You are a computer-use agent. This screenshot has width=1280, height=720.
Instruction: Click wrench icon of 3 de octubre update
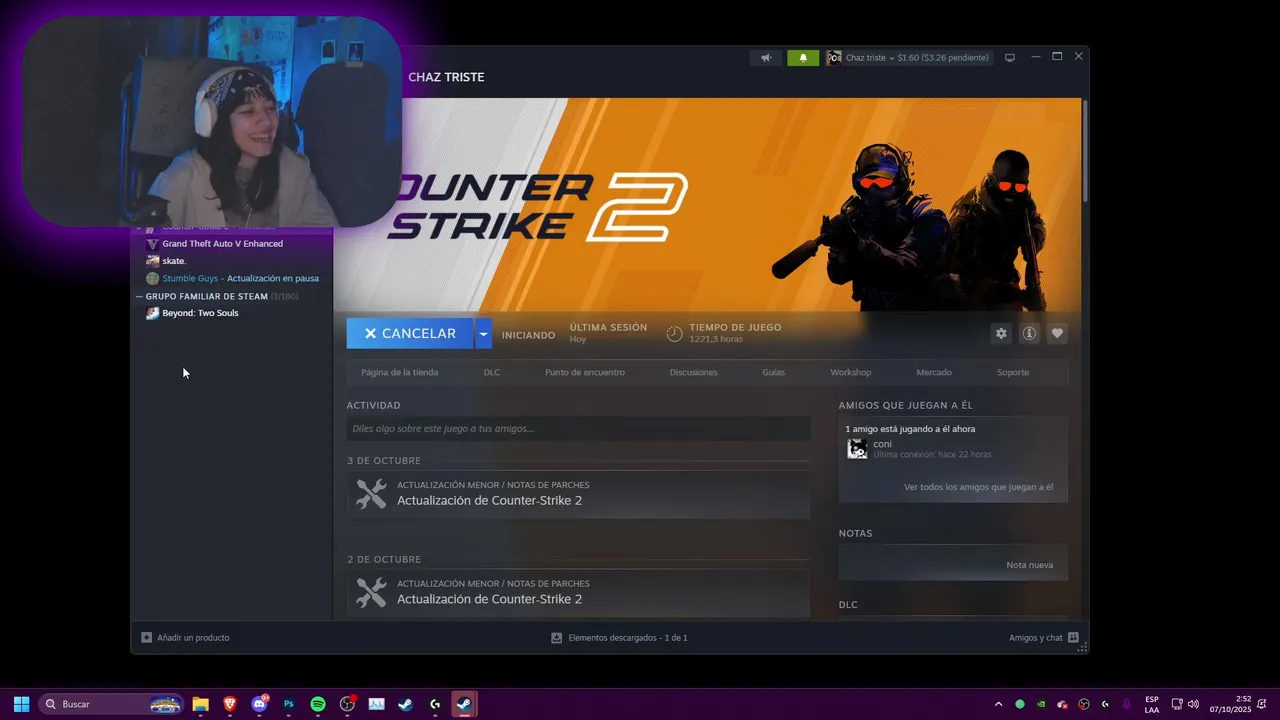371,494
